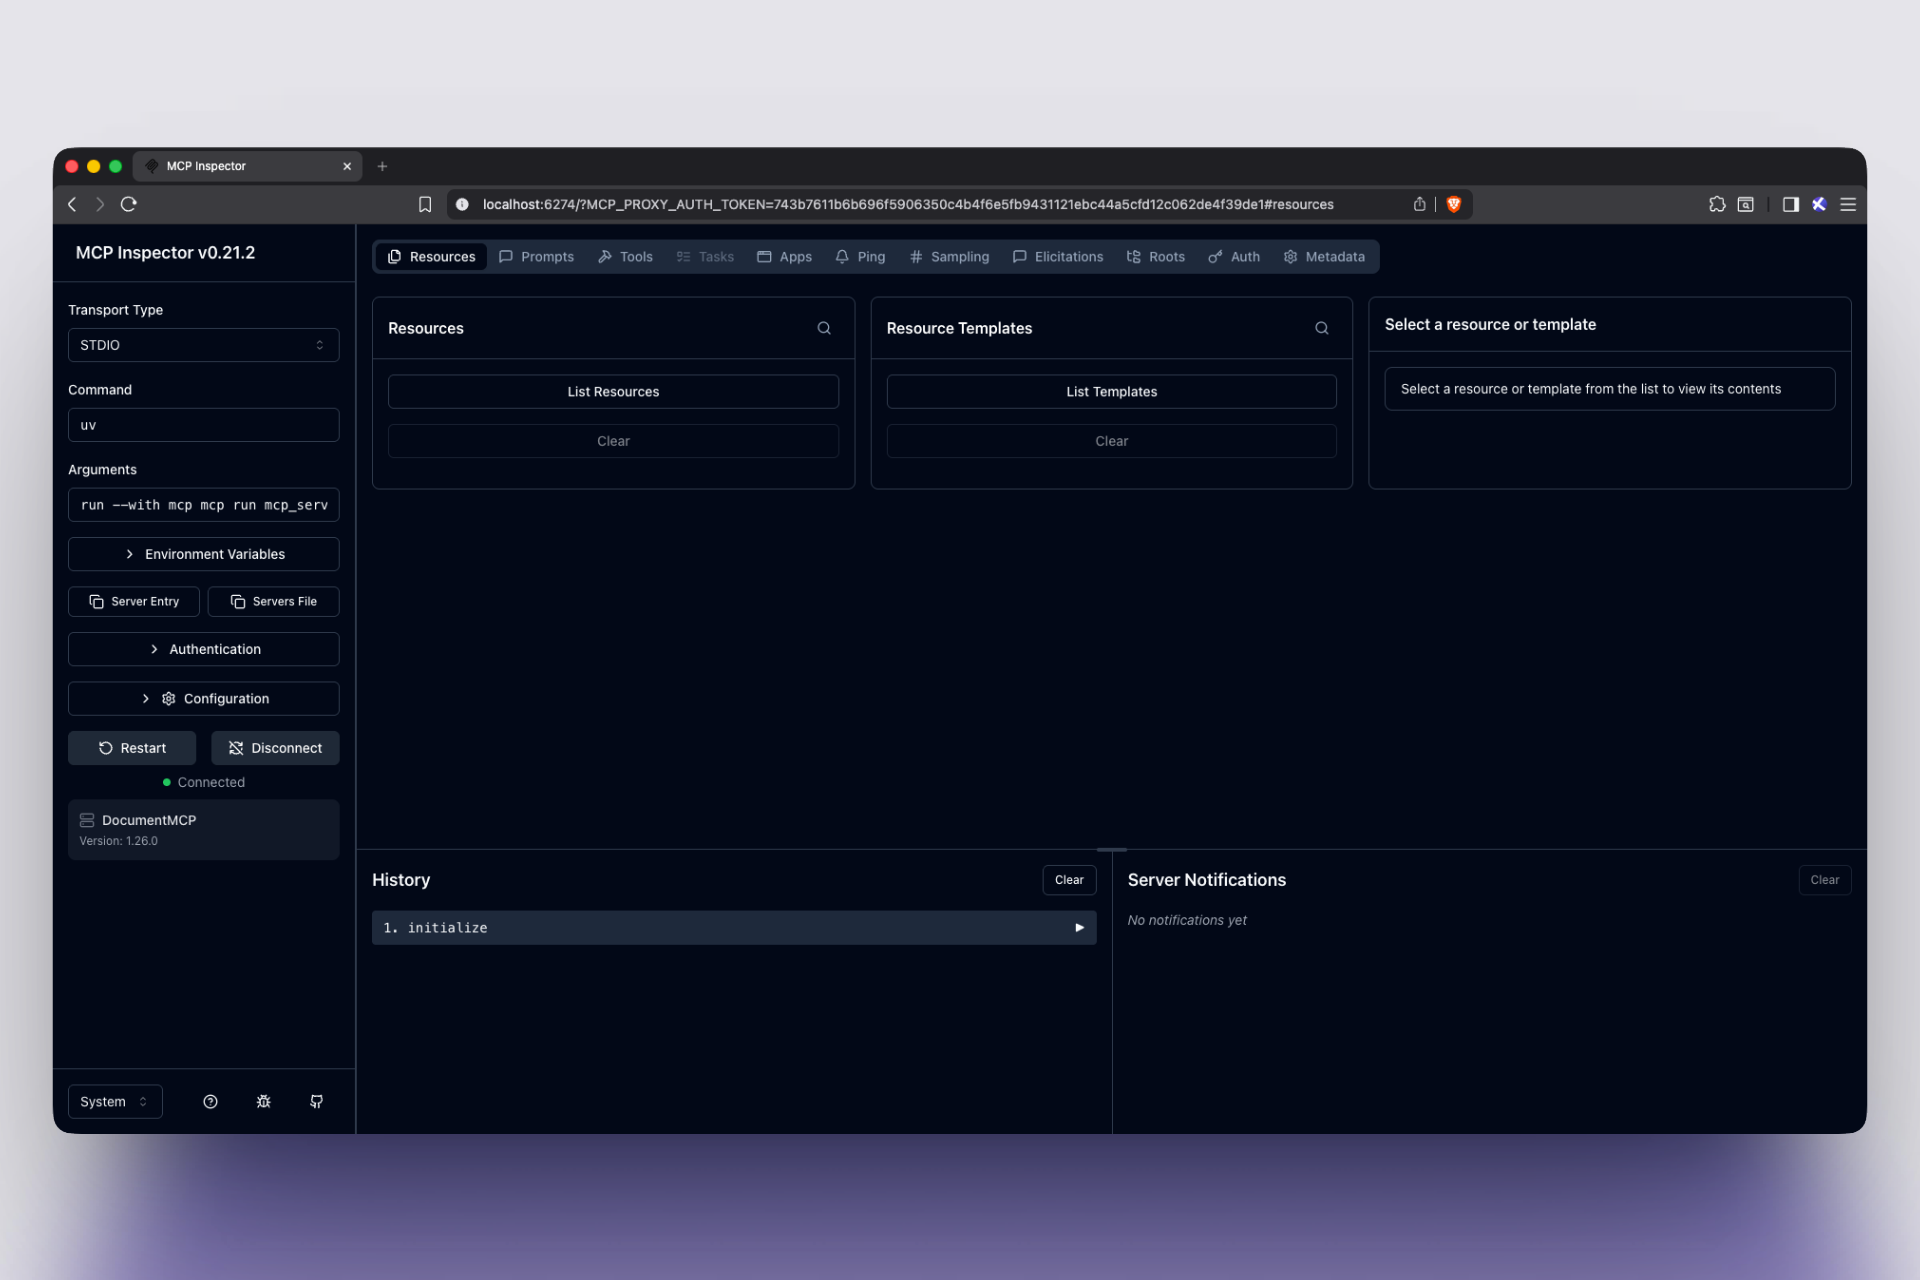Click the DocumentMCP server name
1920x1280 pixels.
coord(149,820)
